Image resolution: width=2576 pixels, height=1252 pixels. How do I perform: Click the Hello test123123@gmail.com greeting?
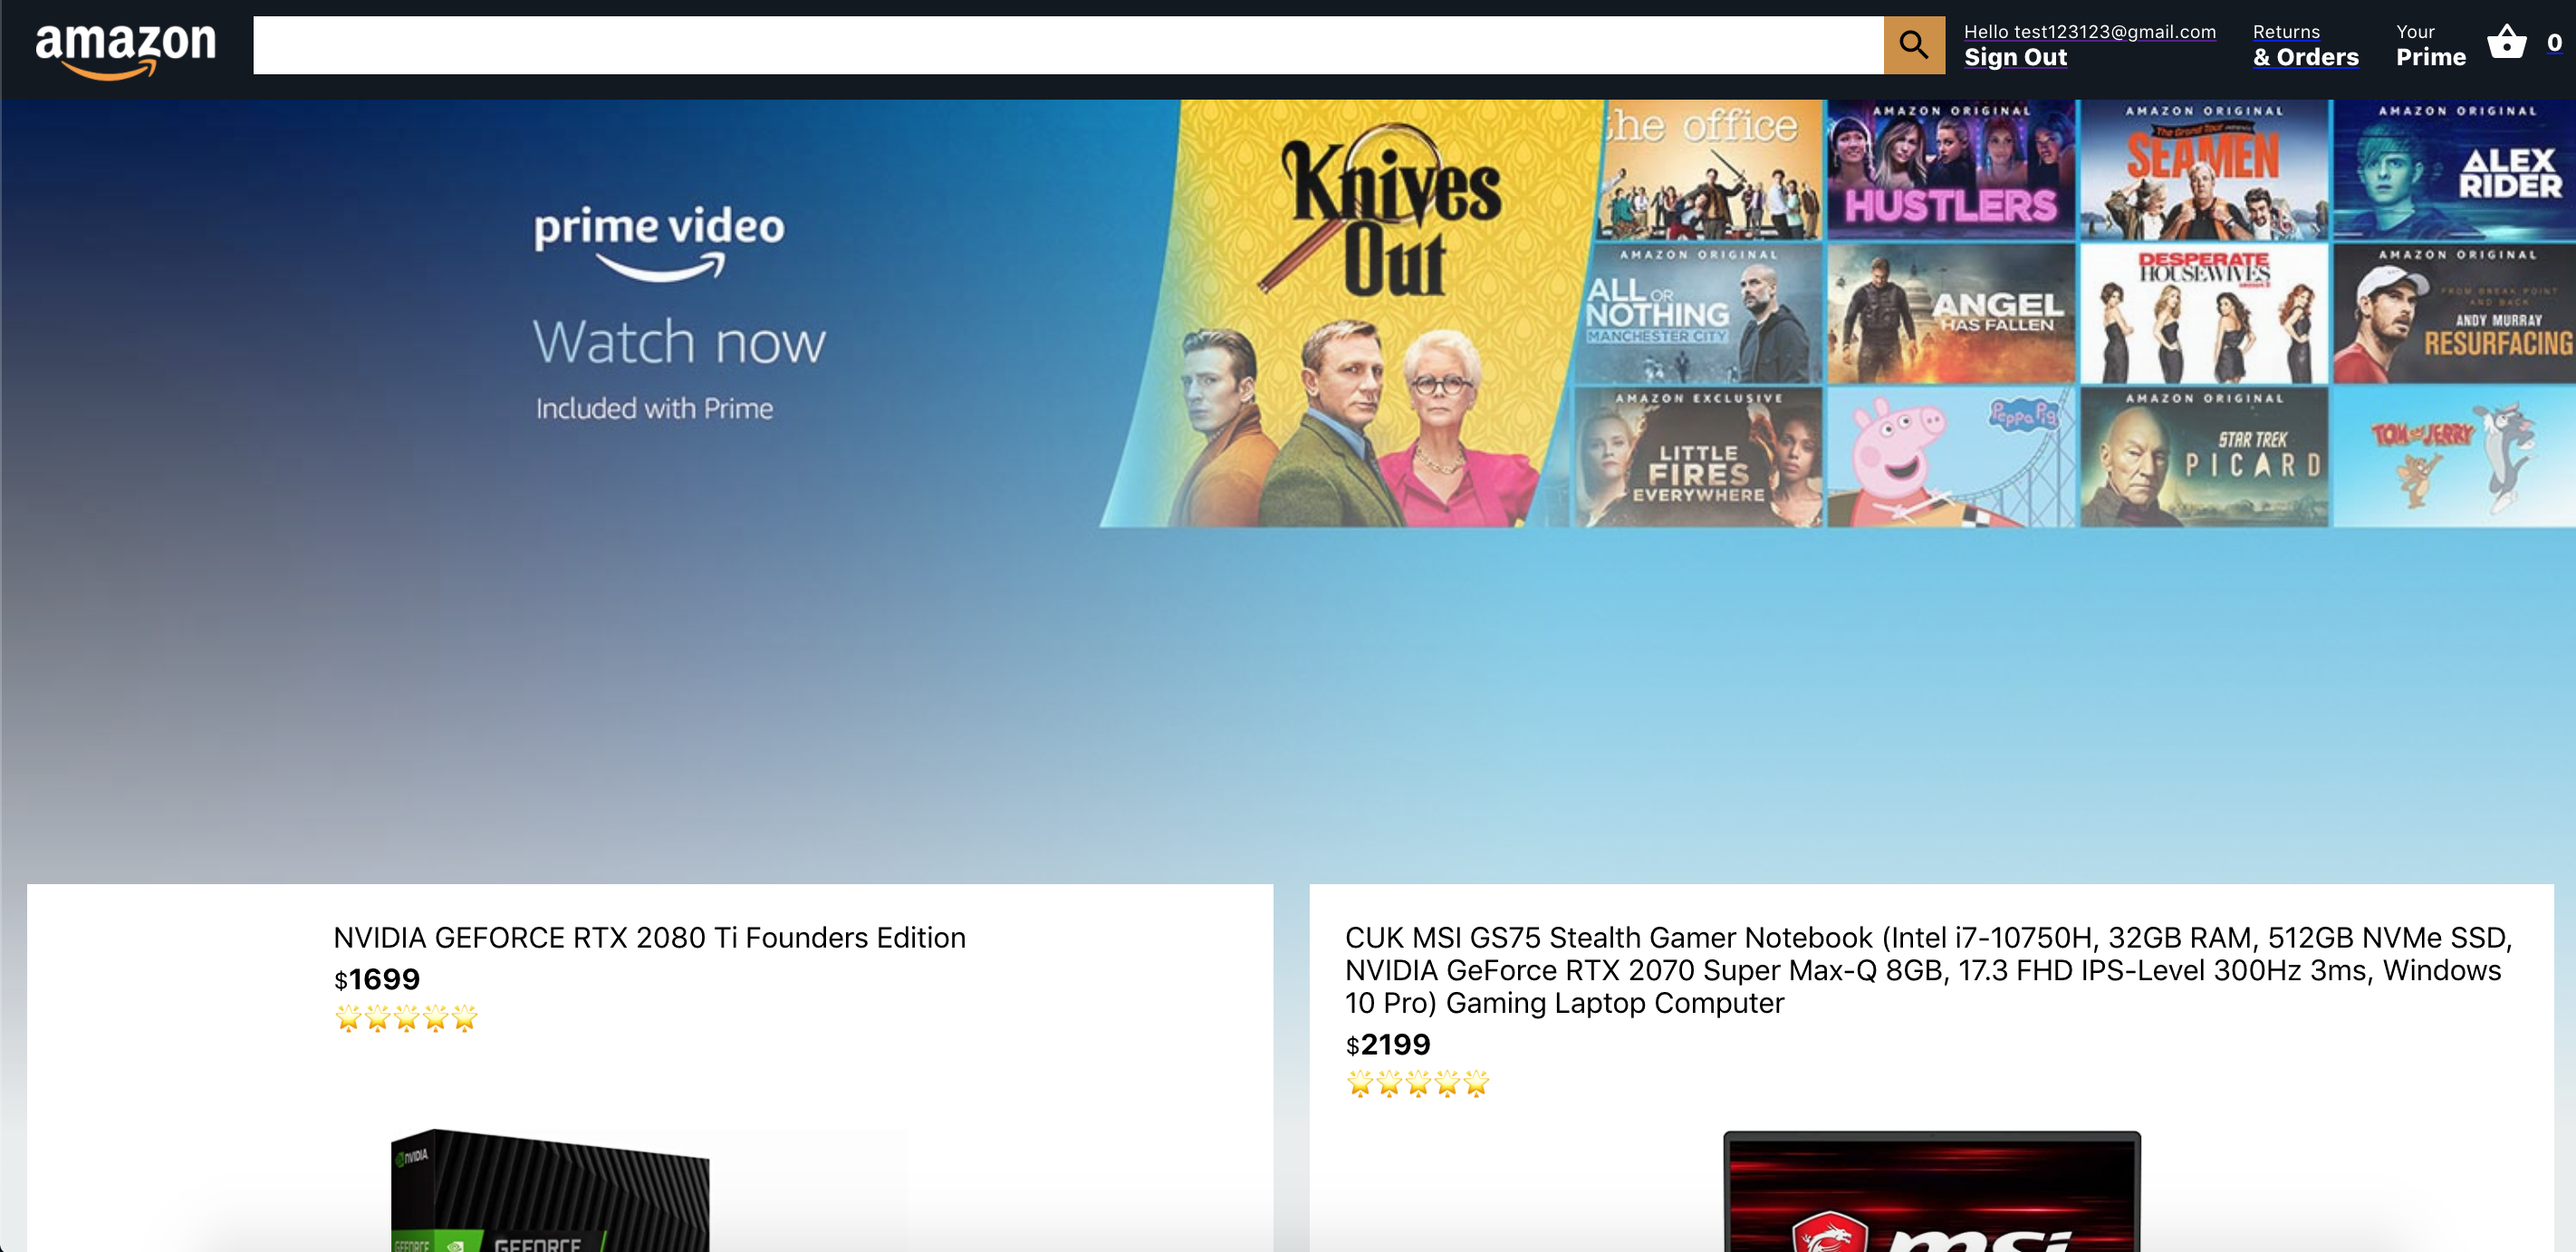pyautogui.click(x=2089, y=32)
